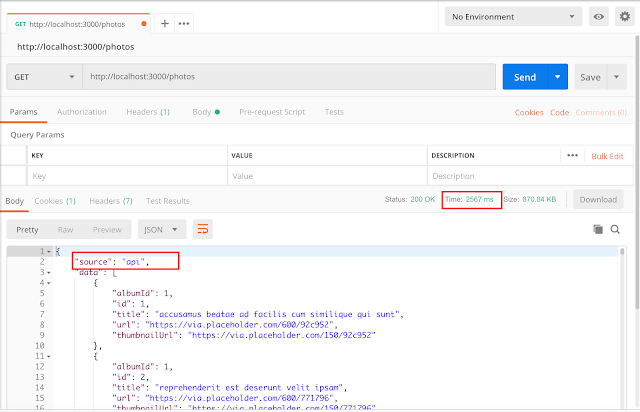640x412 pixels.
Task: Open the JSON format dropdown
Action: [x=162, y=229]
